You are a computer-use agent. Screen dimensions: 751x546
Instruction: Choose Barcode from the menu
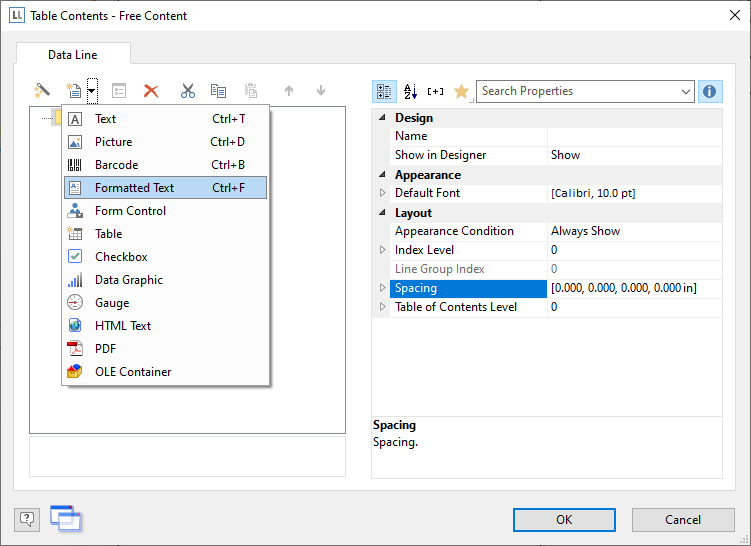pos(165,165)
